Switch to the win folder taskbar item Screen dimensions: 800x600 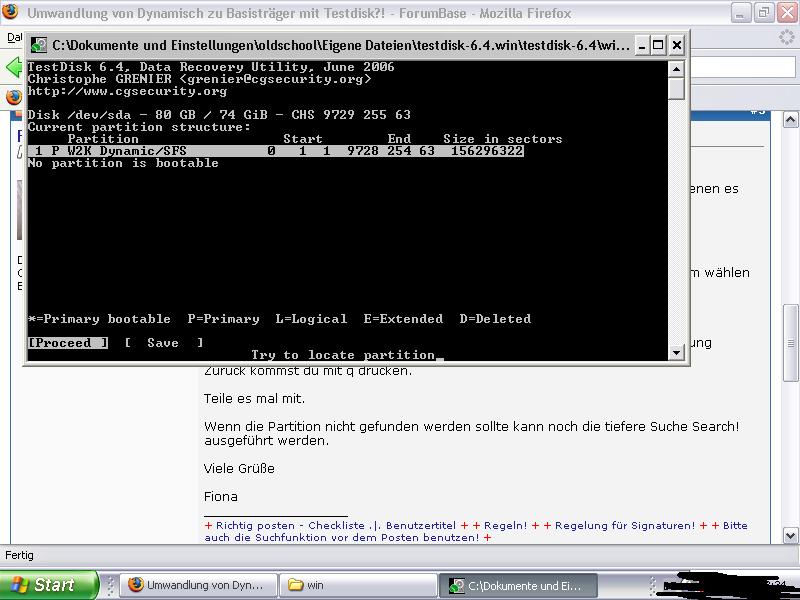(358, 585)
